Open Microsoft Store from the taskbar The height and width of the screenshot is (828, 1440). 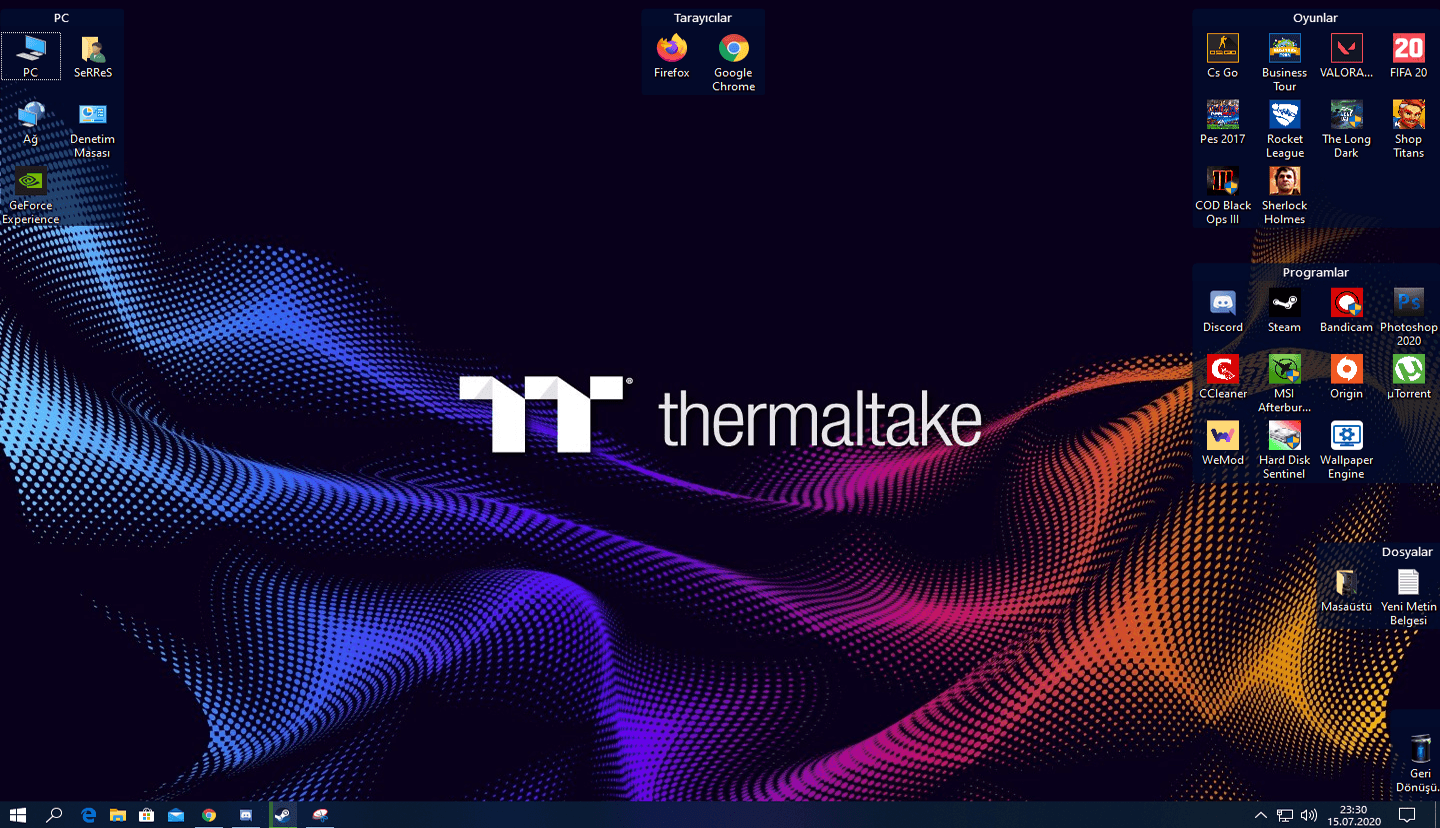click(x=147, y=815)
